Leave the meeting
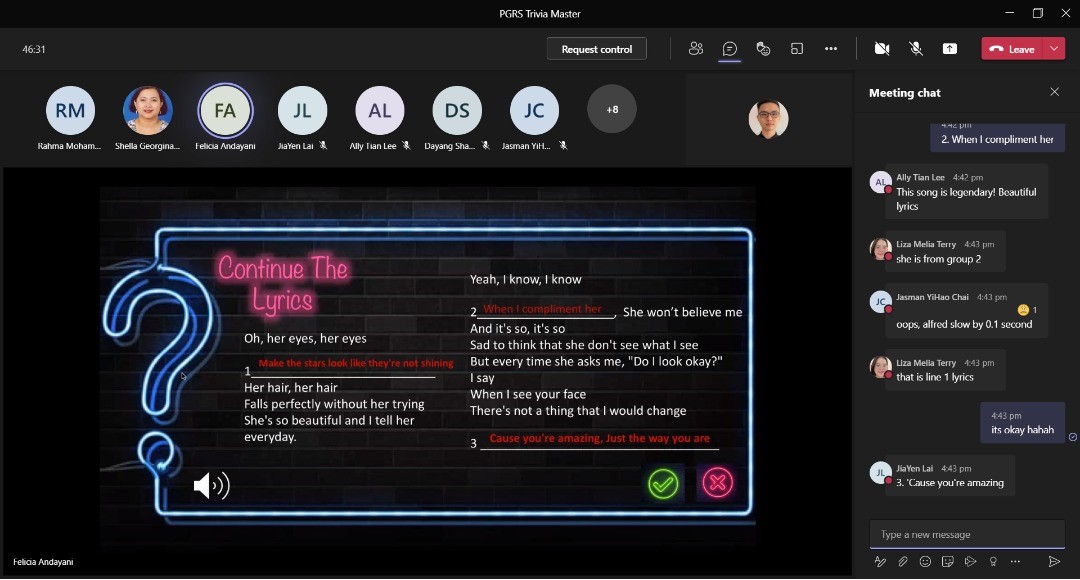 coord(1012,49)
